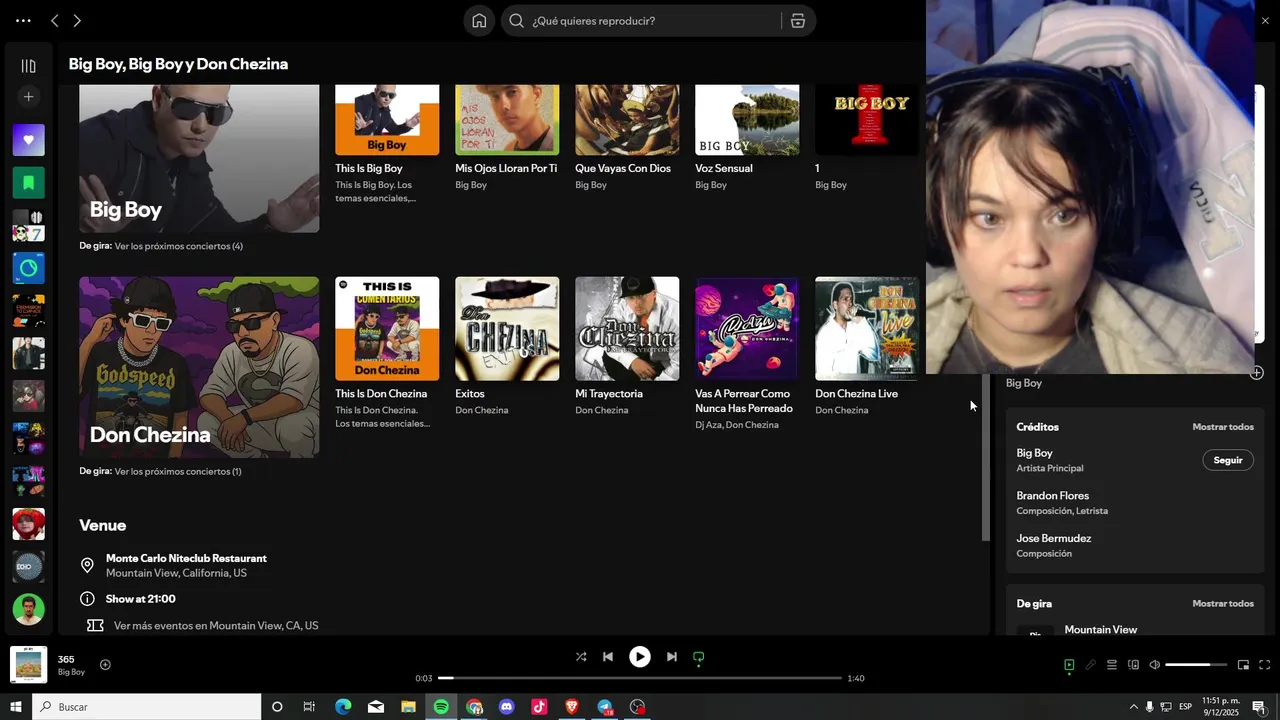Add '365' to Liked Songs
This screenshot has width=1280, height=720.
[x=105, y=665]
